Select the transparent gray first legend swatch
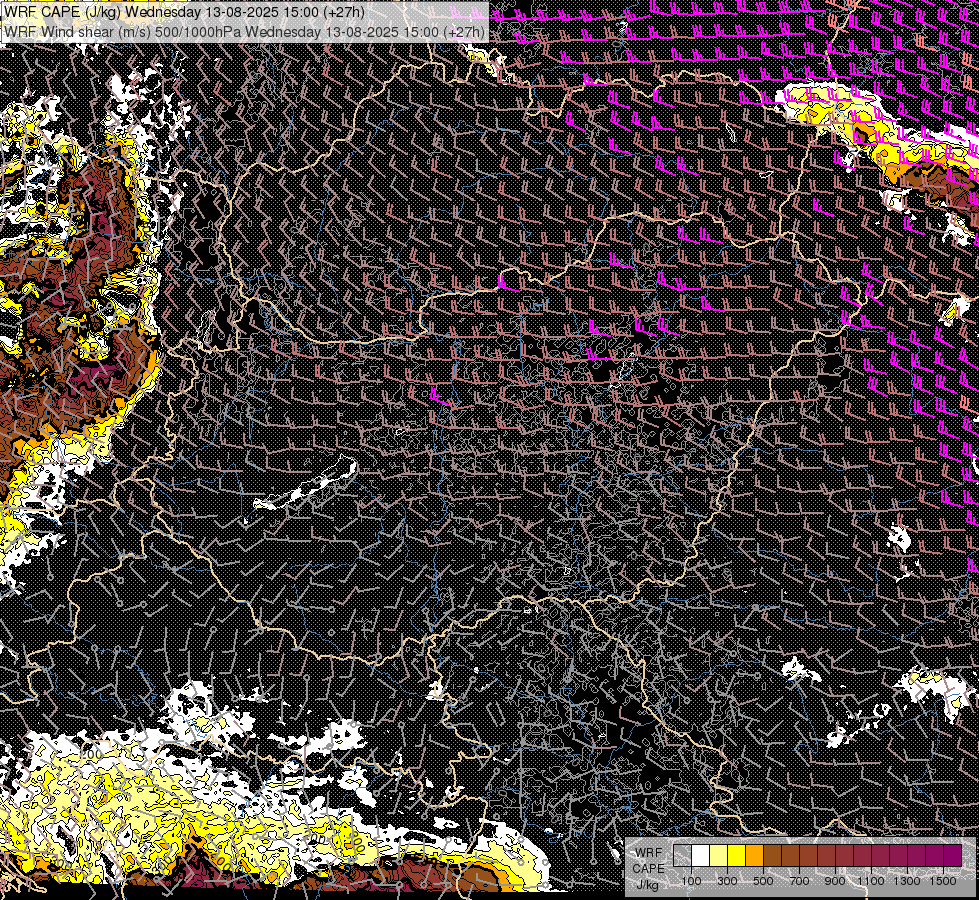Screen dimensions: 979x900 tap(682, 856)
